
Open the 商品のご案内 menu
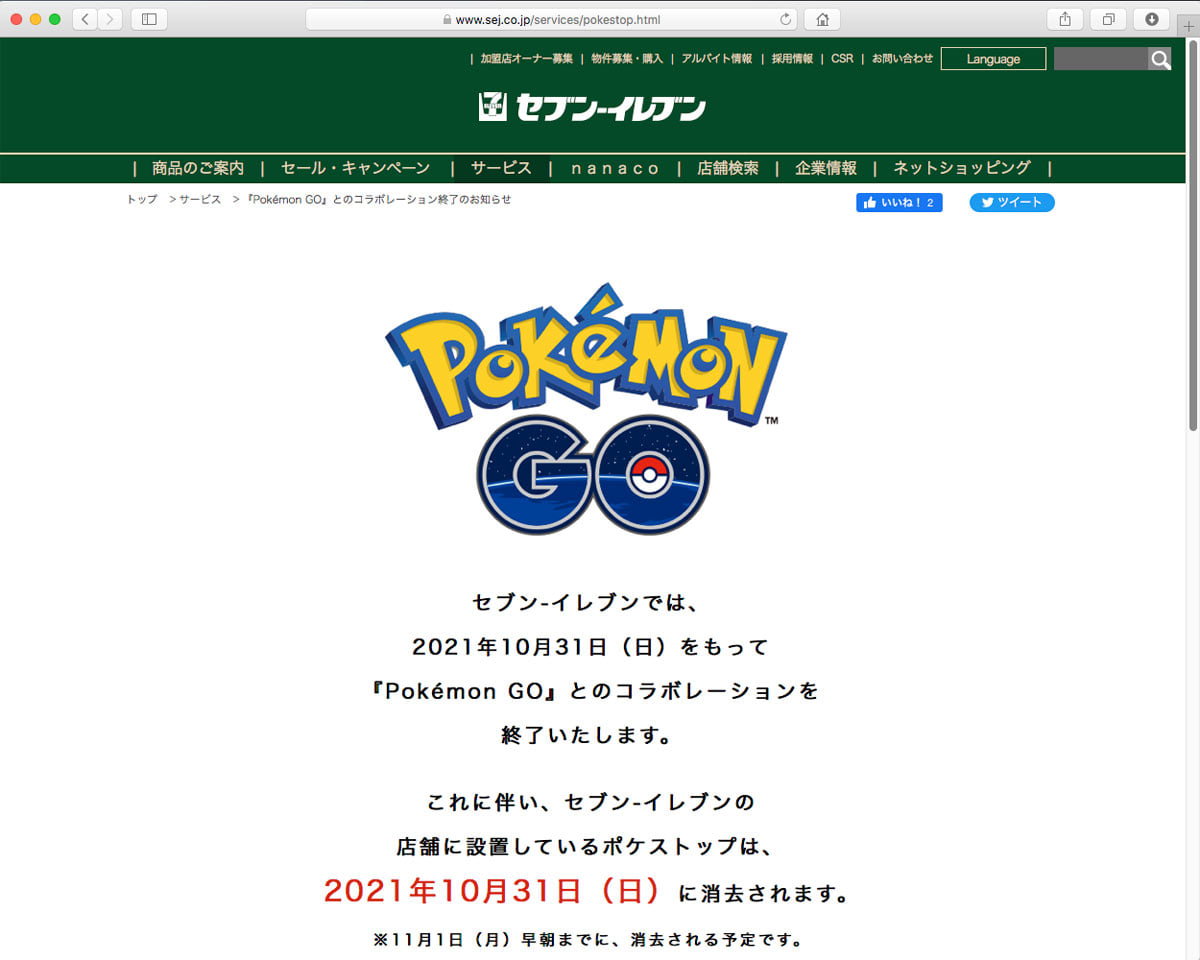pyautogui.click(x=198, y=168)
